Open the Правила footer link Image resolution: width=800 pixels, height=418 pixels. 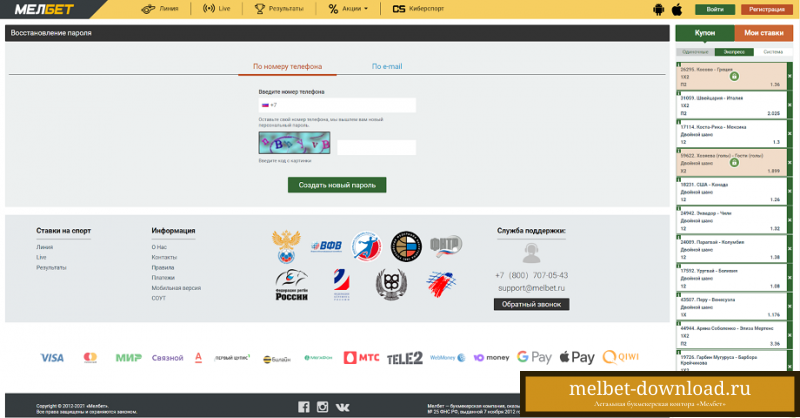coord(163,267)
